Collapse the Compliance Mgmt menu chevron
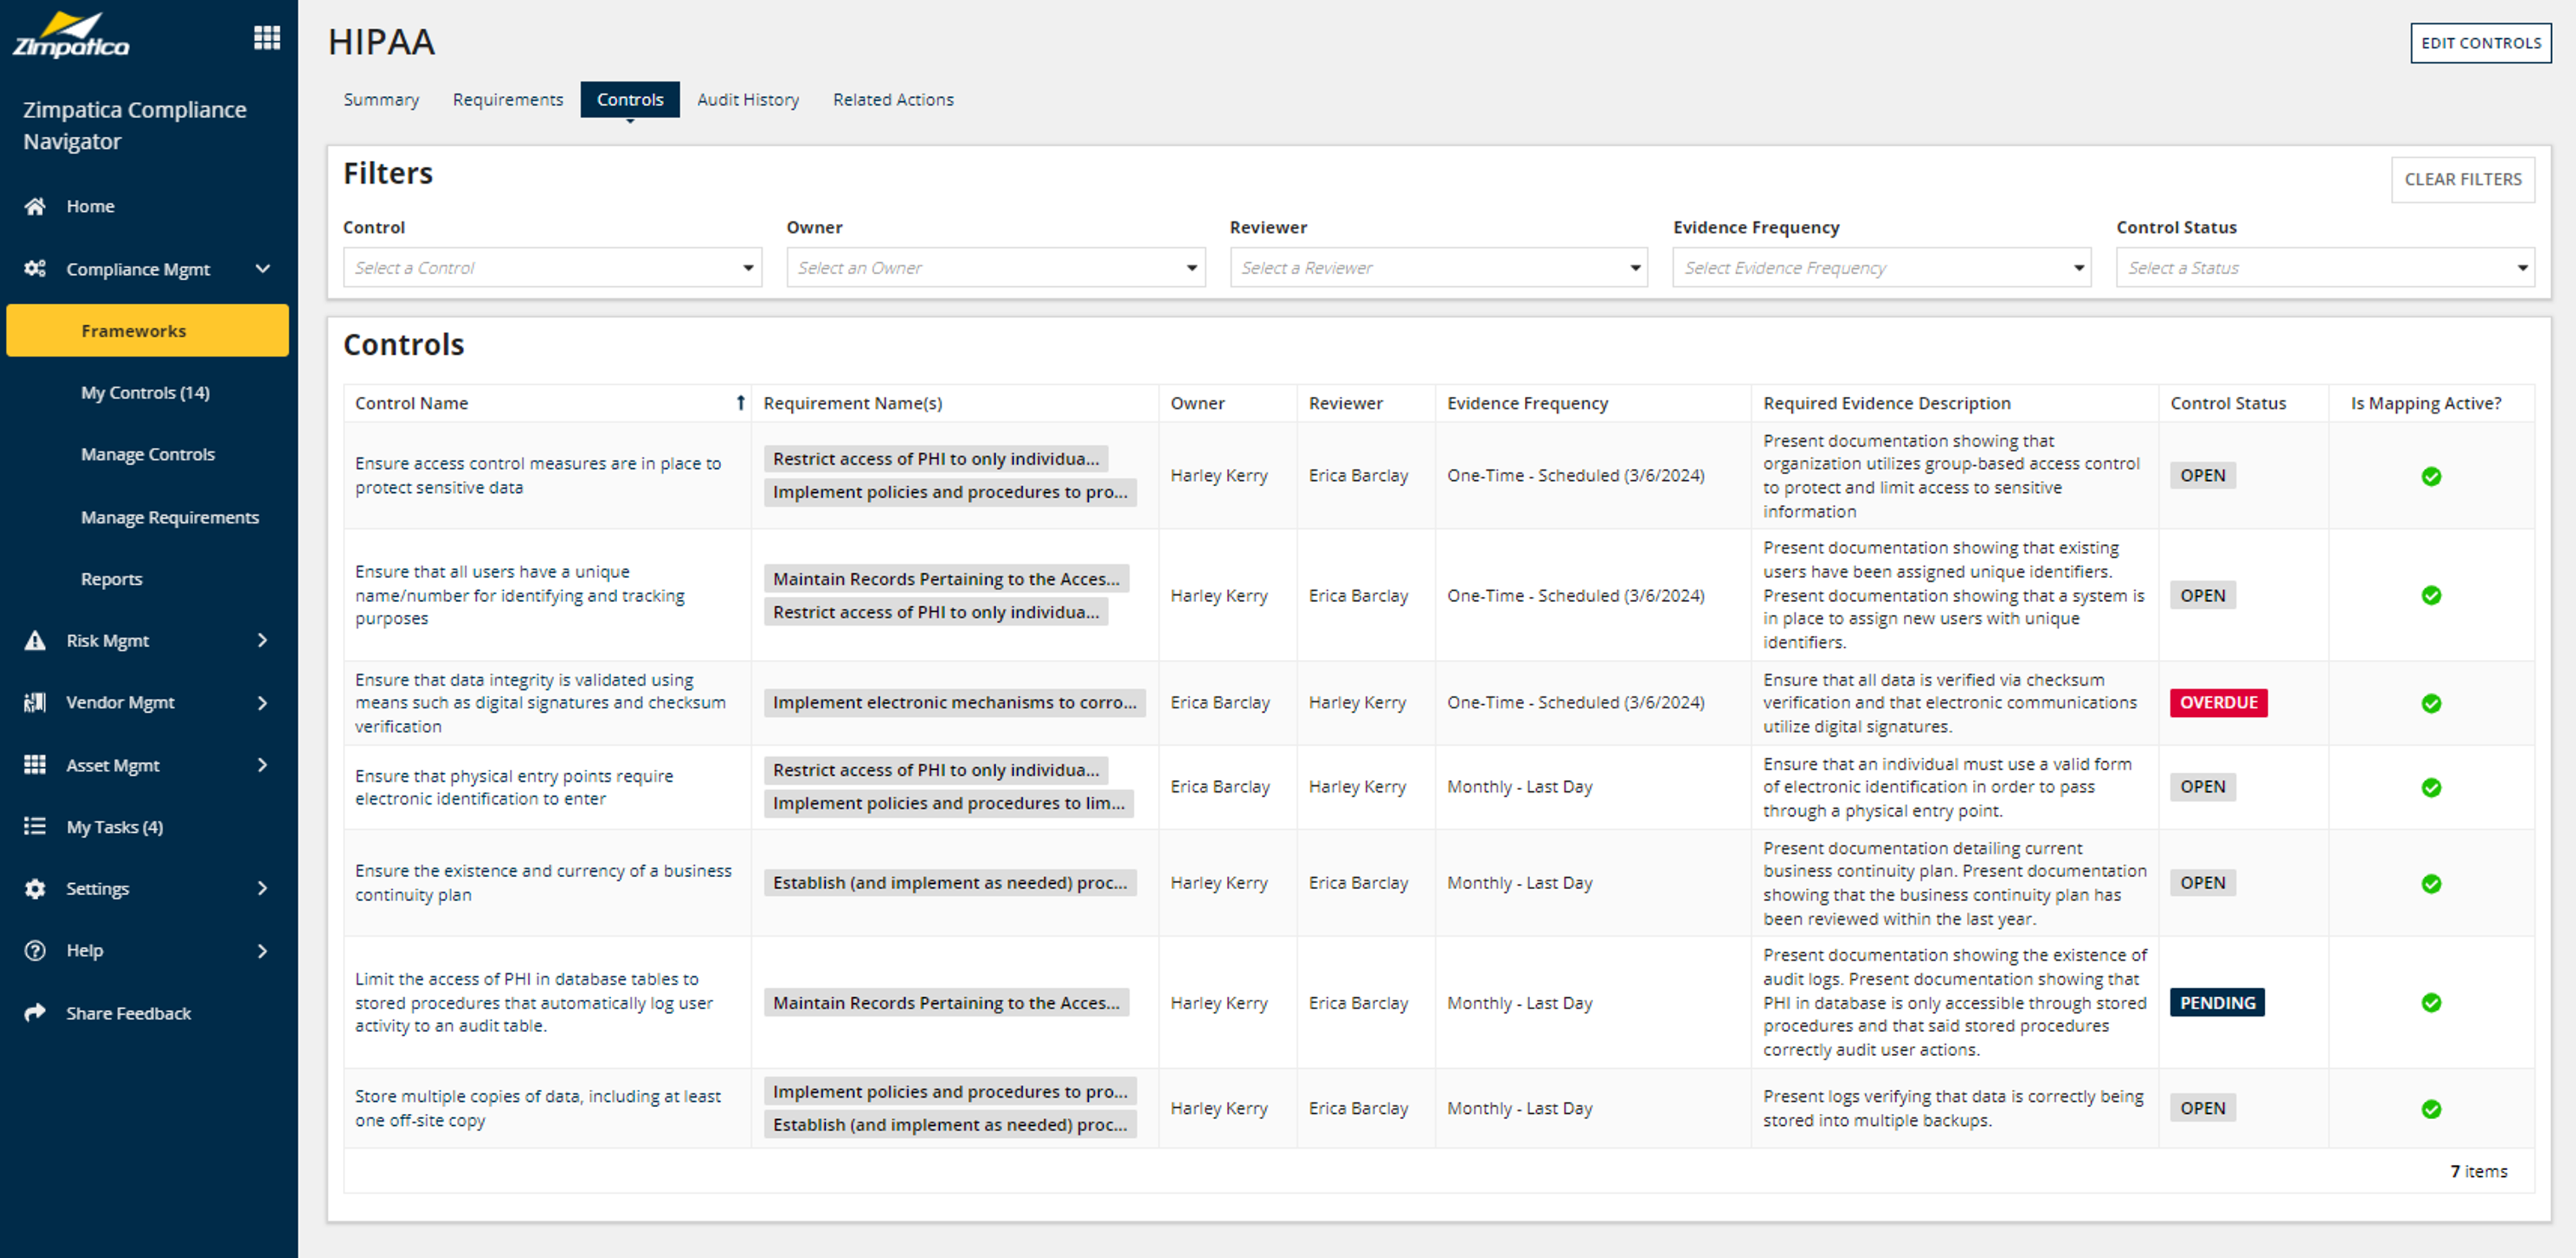The height and width of the screenshot is (1258, 2576). click(x=262, y=268)
